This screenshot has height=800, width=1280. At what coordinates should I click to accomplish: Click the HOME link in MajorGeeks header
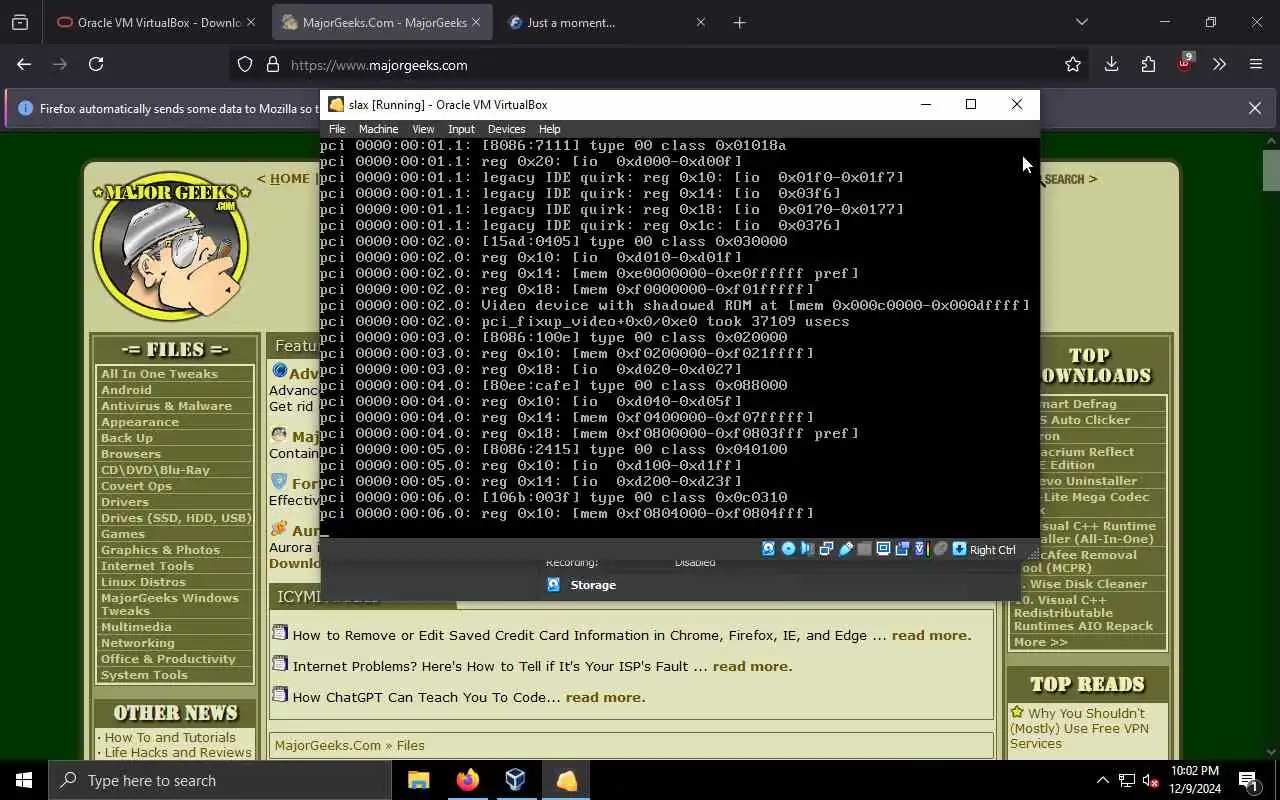289,179
